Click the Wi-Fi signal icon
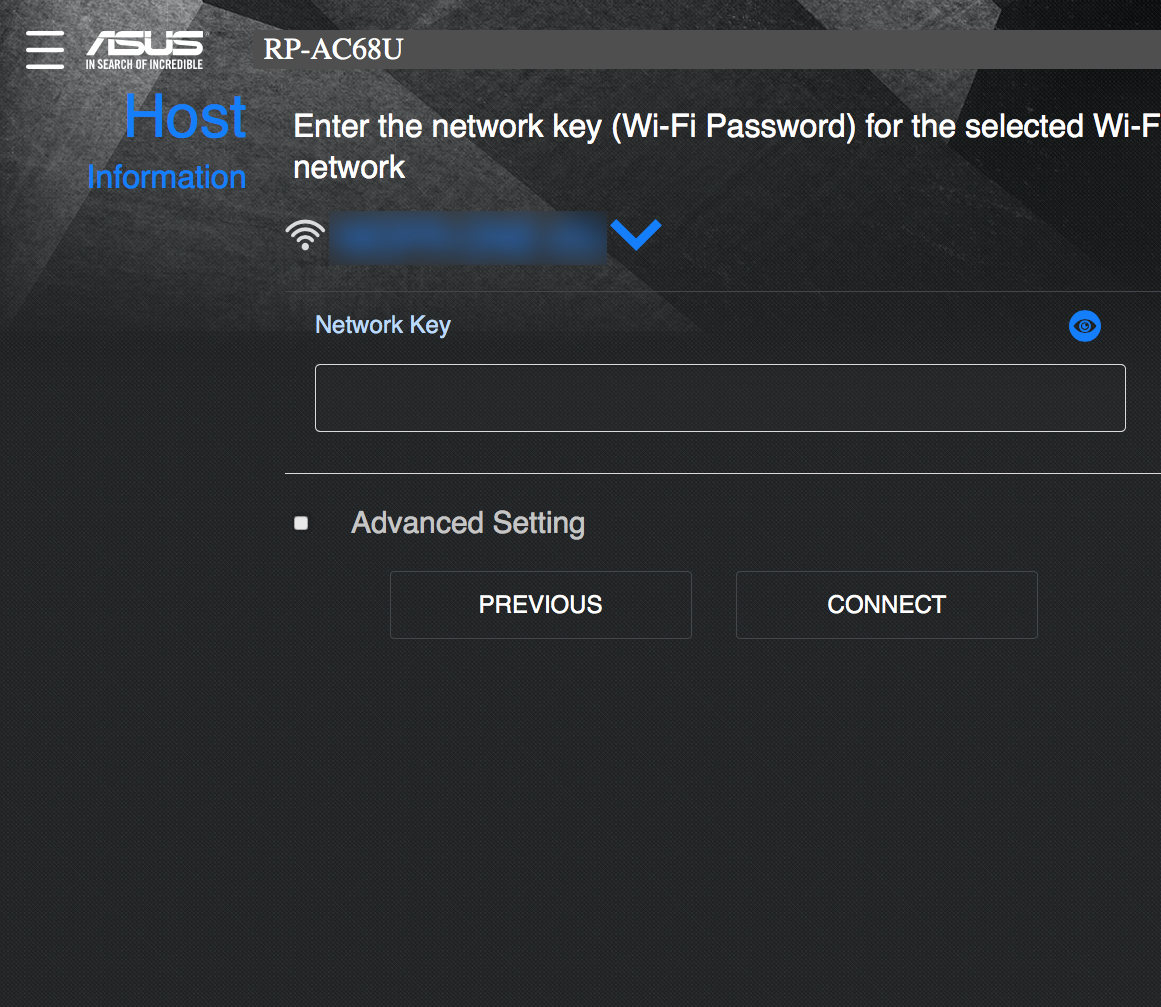The height and width of the screenshot is (1007, 1161). point(305,236)
